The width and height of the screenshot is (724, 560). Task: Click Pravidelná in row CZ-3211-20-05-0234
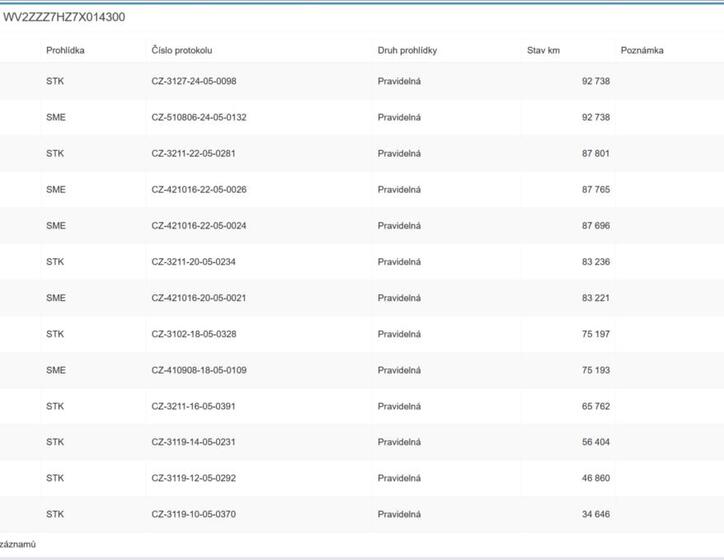(x=399, y=262)
